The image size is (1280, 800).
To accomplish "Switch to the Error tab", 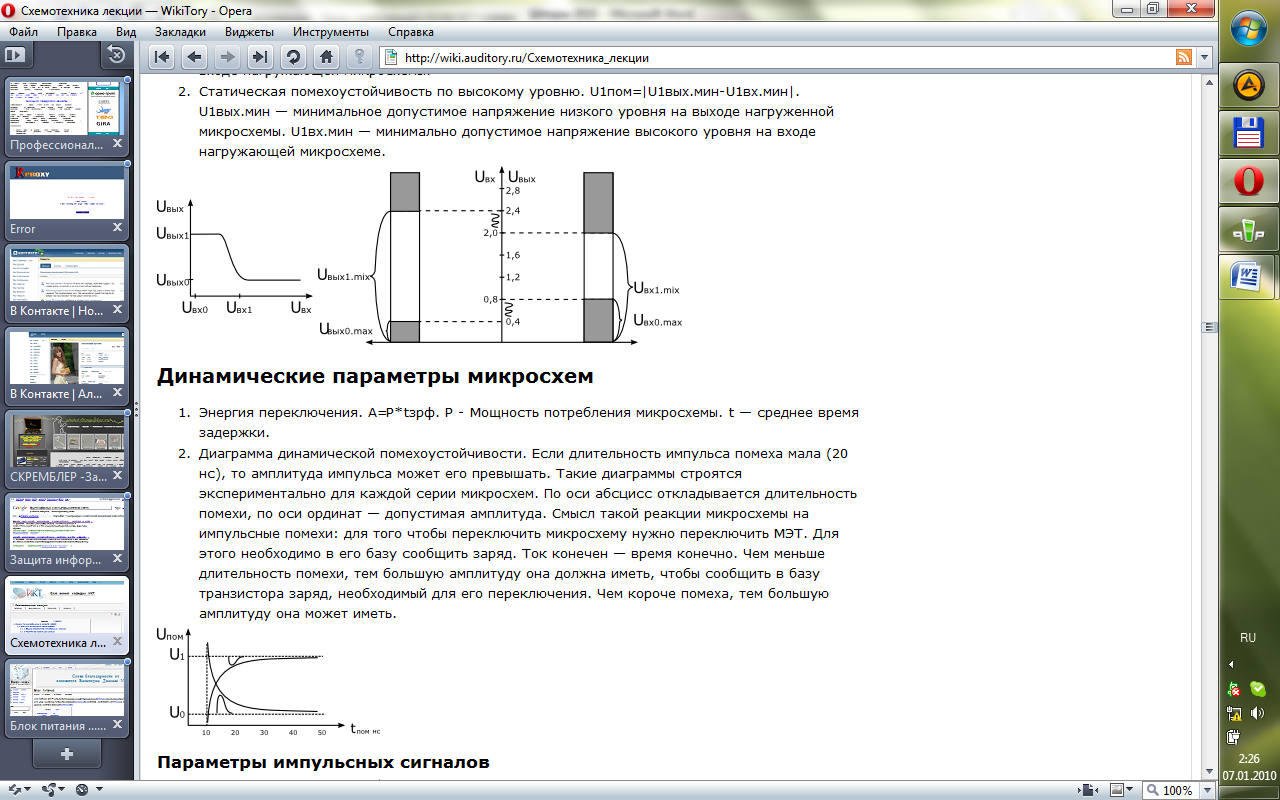I will click(x=66, y=199).
